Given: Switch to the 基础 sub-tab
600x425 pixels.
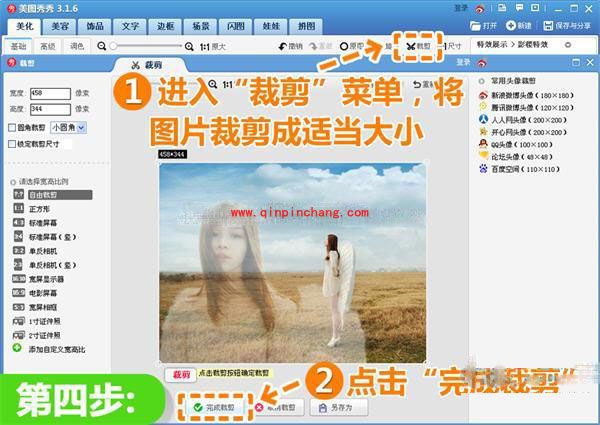Looking at the screenshot, I should pos(18,46).
